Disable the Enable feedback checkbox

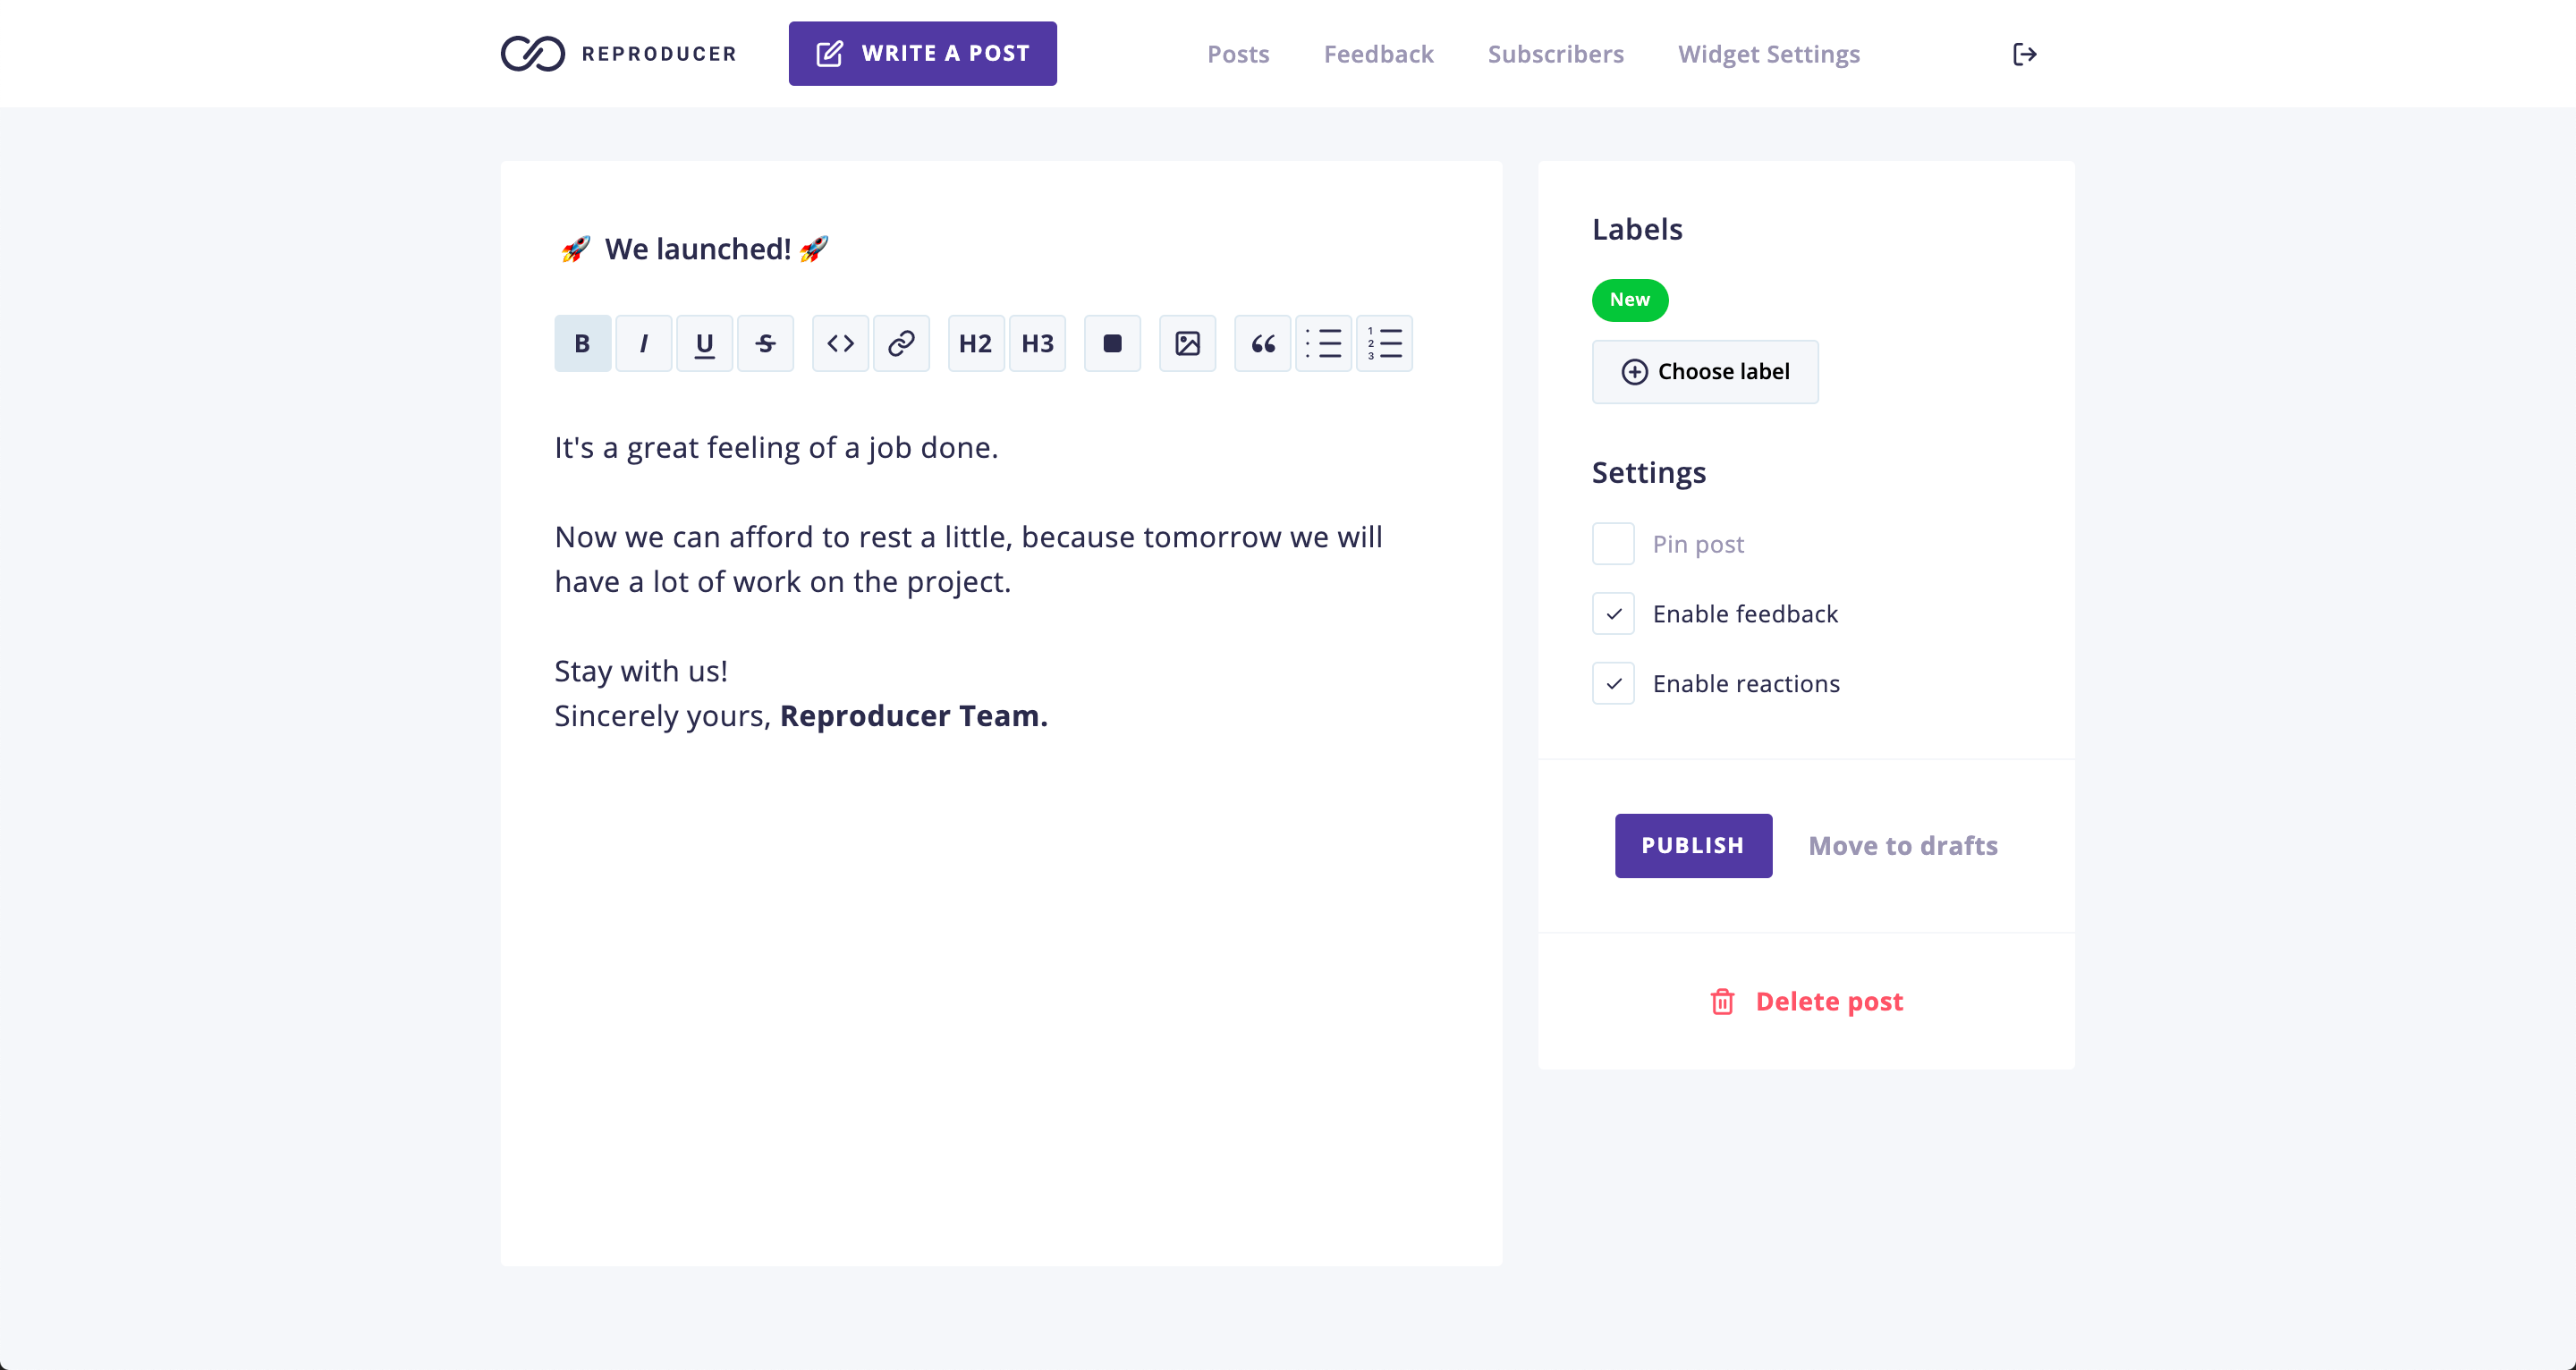point(1613,614)
